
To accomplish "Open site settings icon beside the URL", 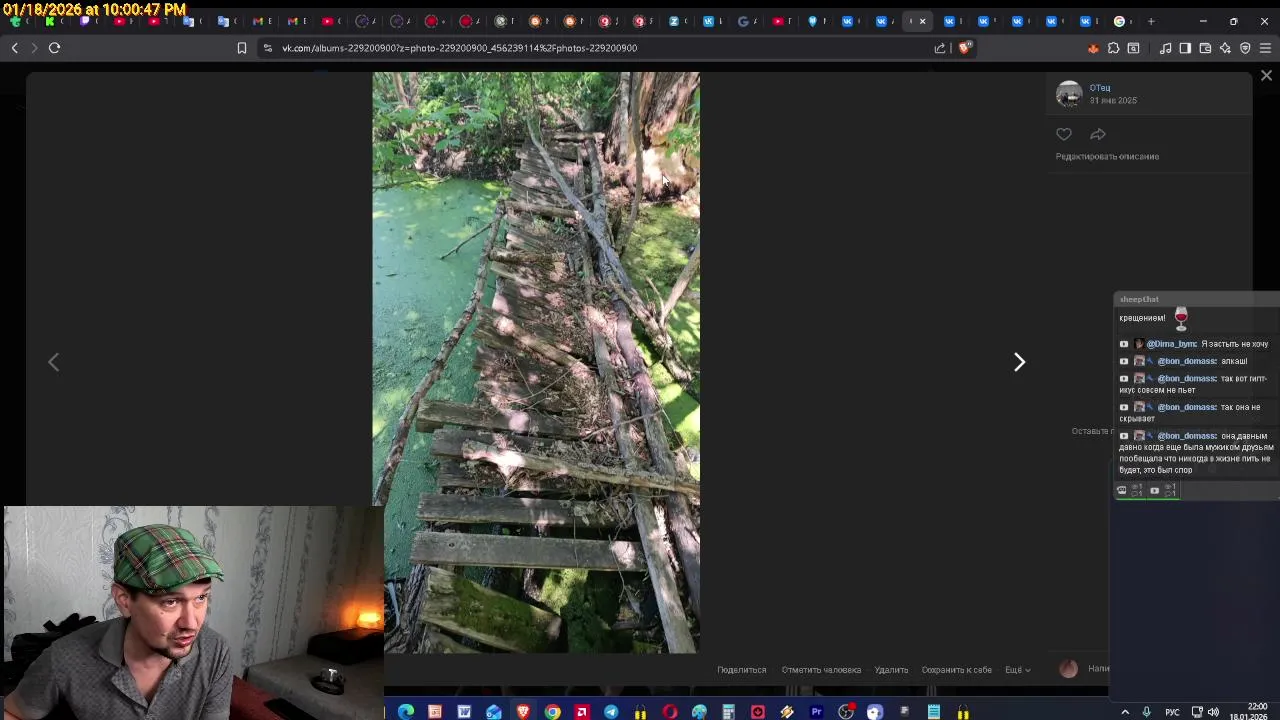I will click(x=267, y=48).
